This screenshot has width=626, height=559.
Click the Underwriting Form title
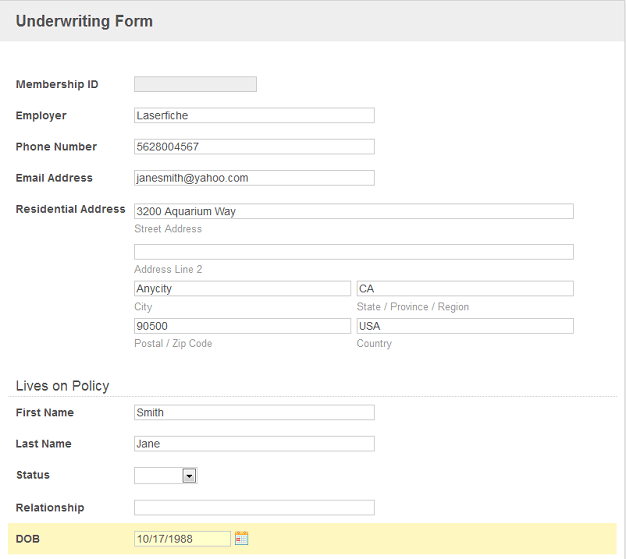pyautogui.click(x=84, y=21)
